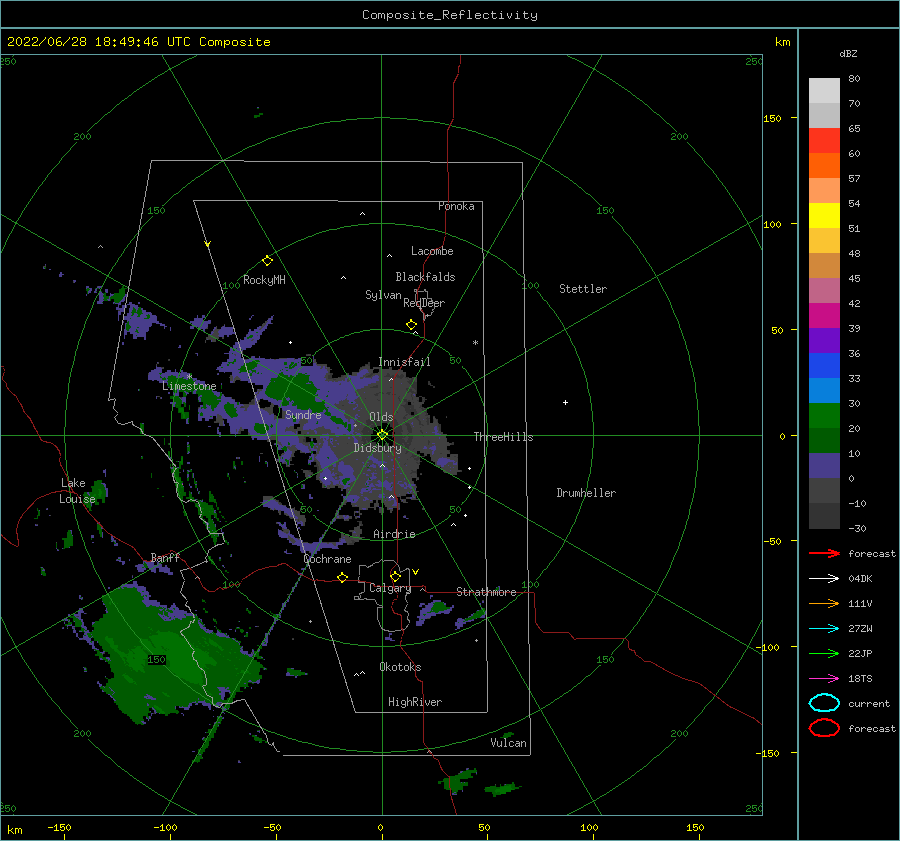The image size is (900, 841).
Task: Choose the green 22JP arrow legend icon
Action: tap(824, 653)
